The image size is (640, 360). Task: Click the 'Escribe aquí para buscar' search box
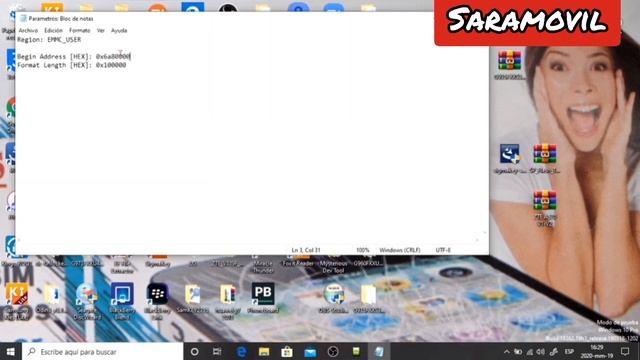pyautogui.click(x=102, y=351)
